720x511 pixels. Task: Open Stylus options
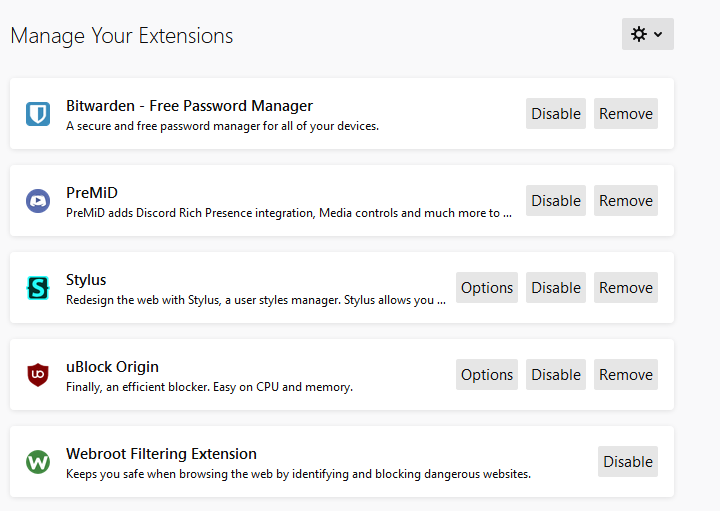point(487,287)
